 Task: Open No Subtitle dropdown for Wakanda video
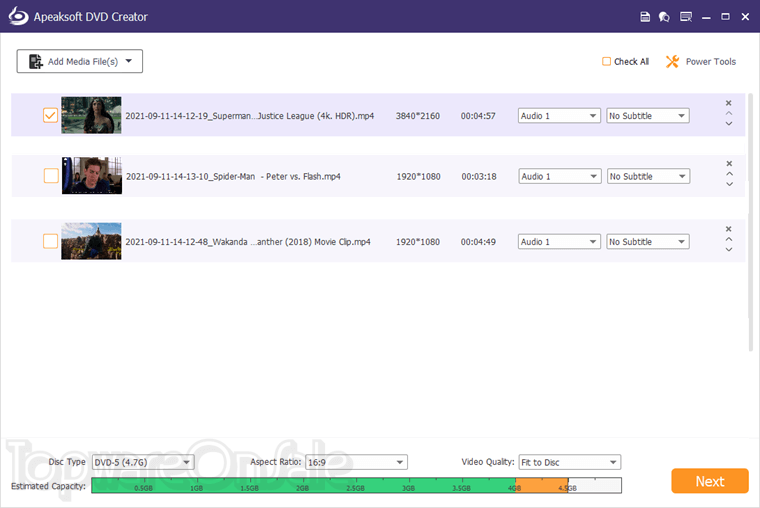point(648,242)
